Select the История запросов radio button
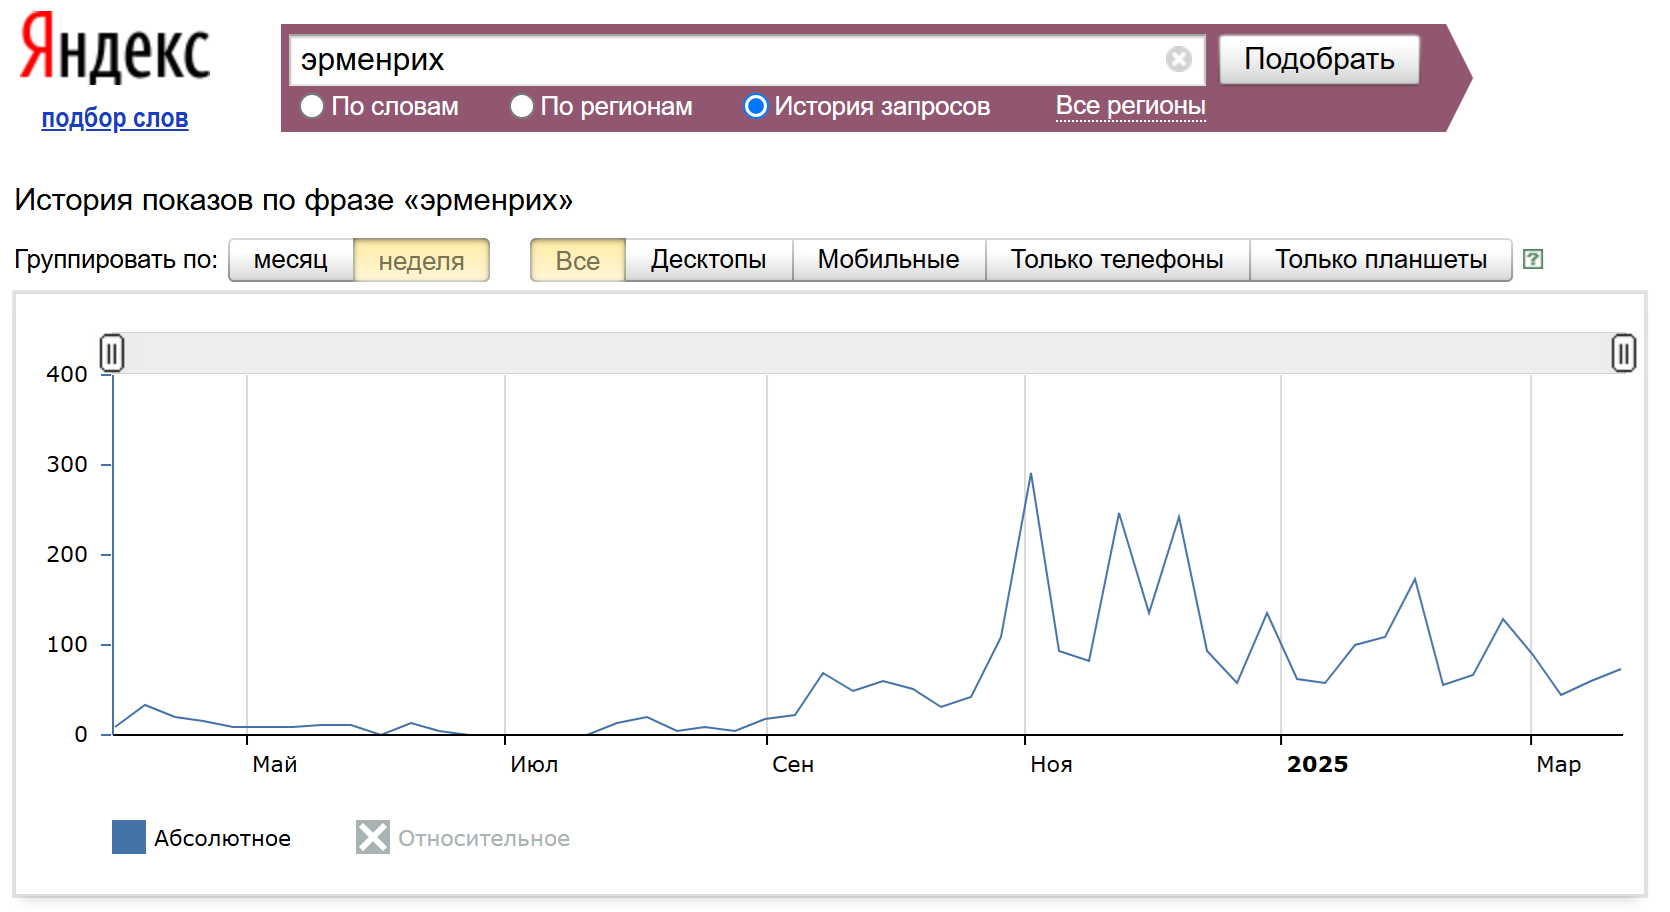 (x=756, y=106)
